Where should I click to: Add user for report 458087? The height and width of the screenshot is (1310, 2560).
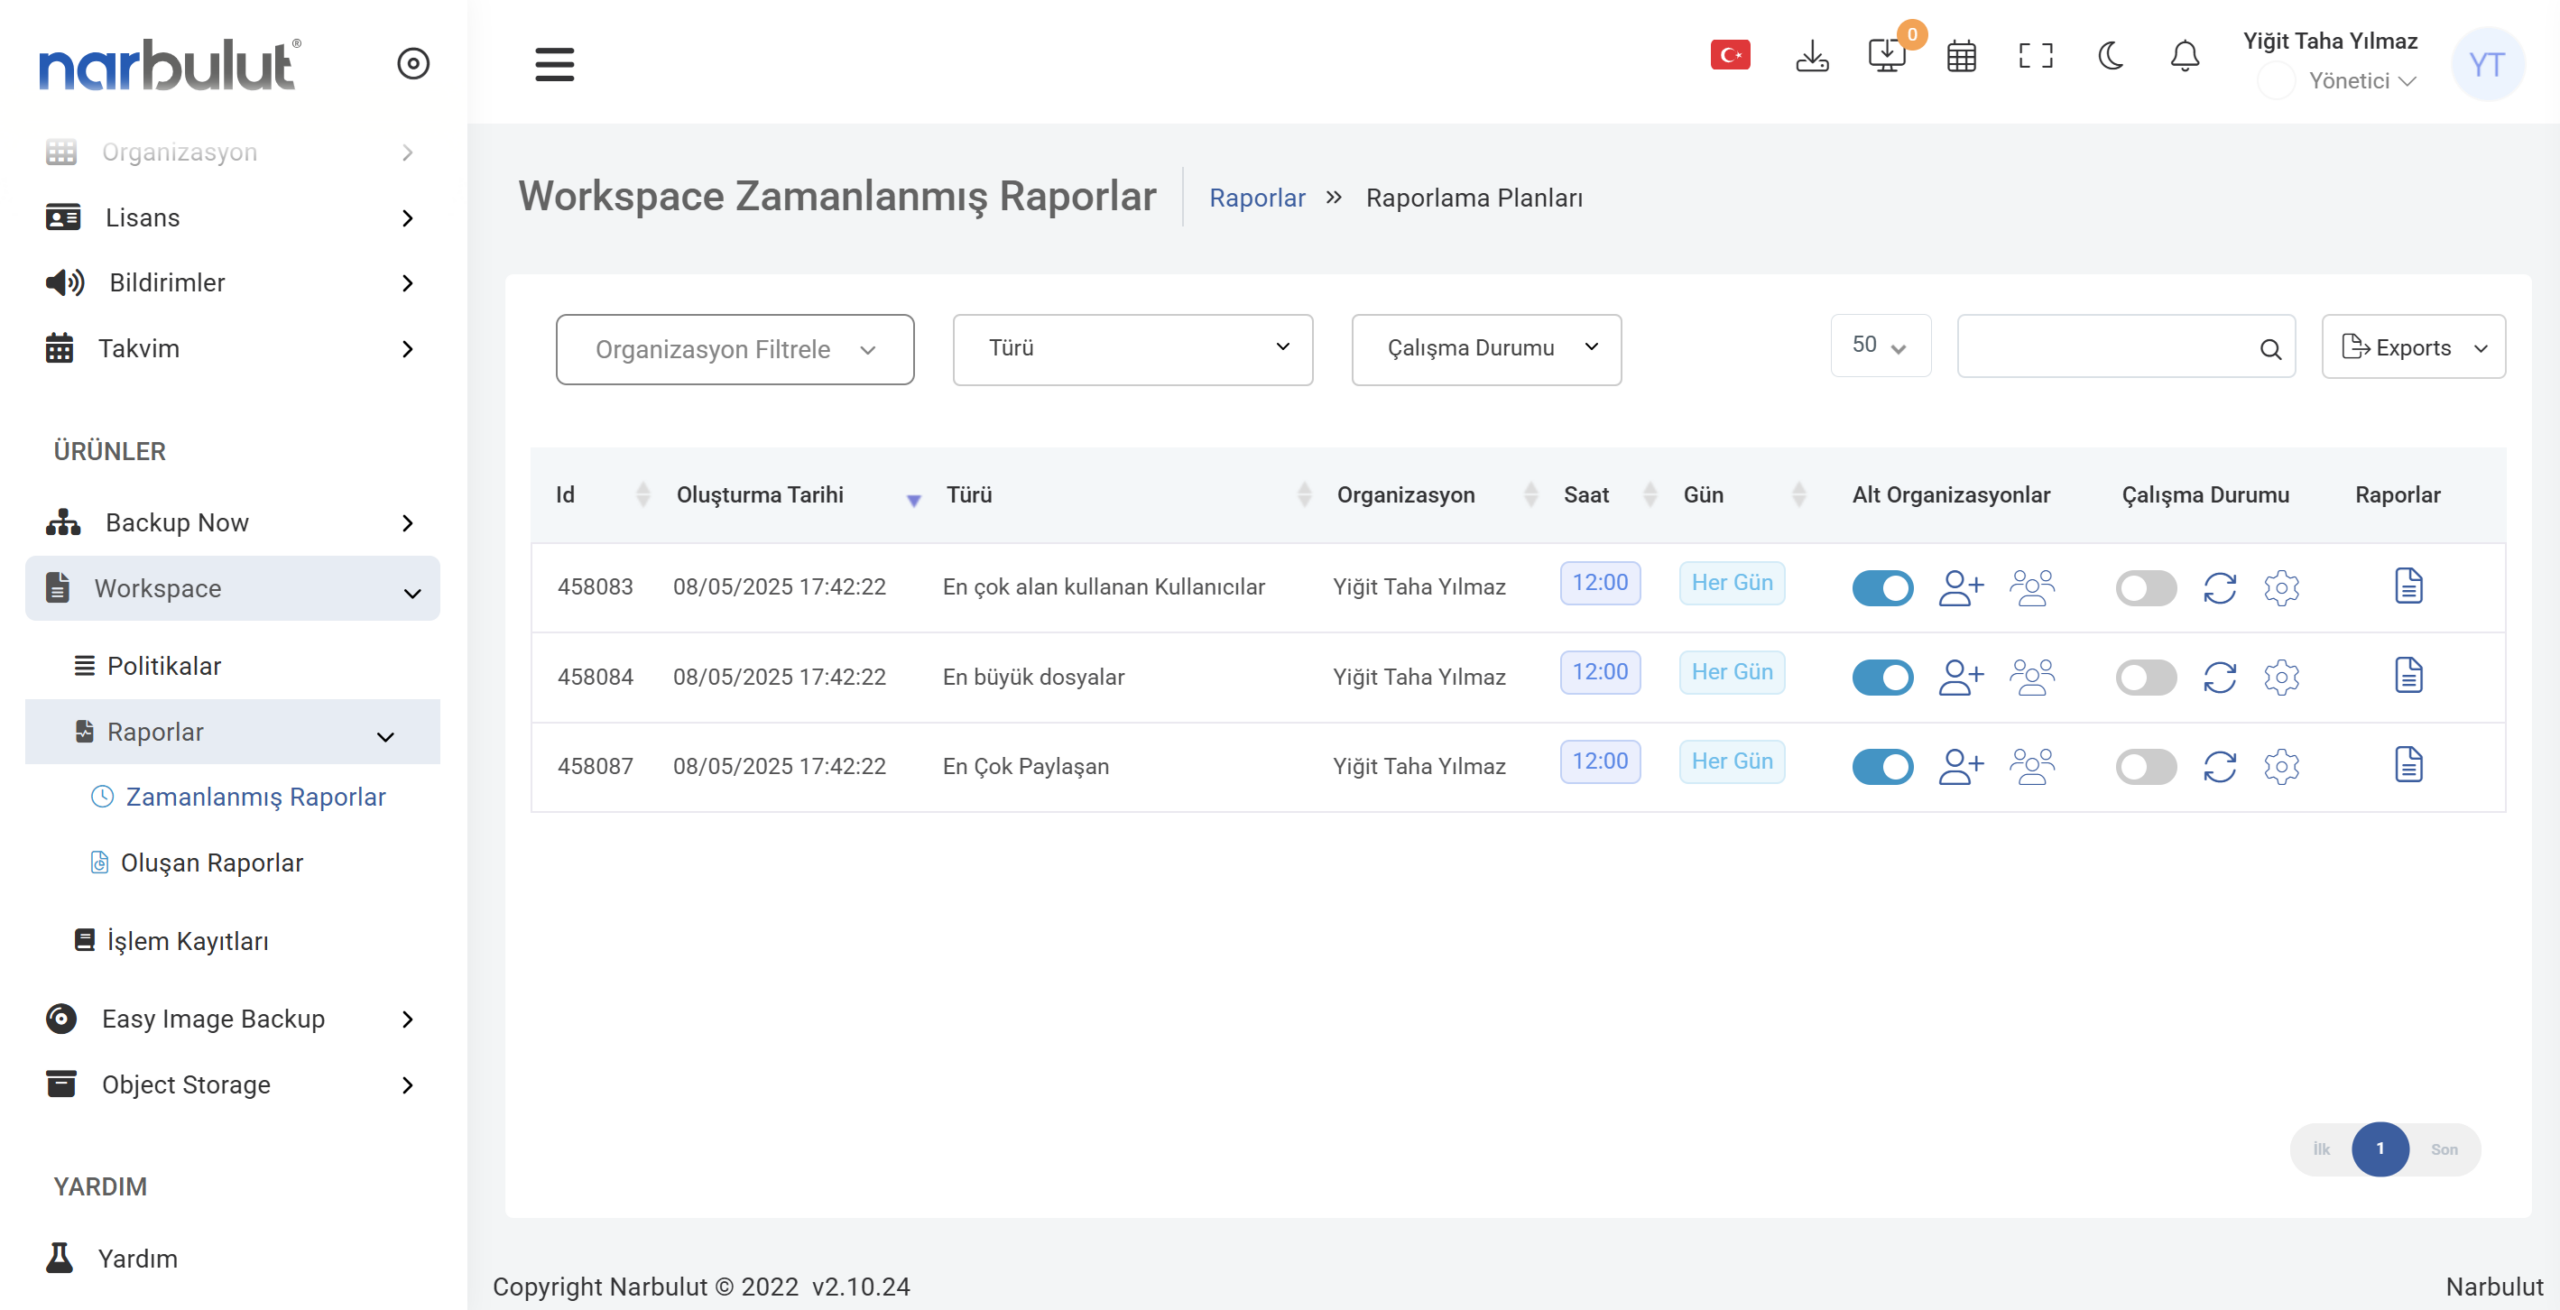pyautogui.click(x=1960, y=767)
